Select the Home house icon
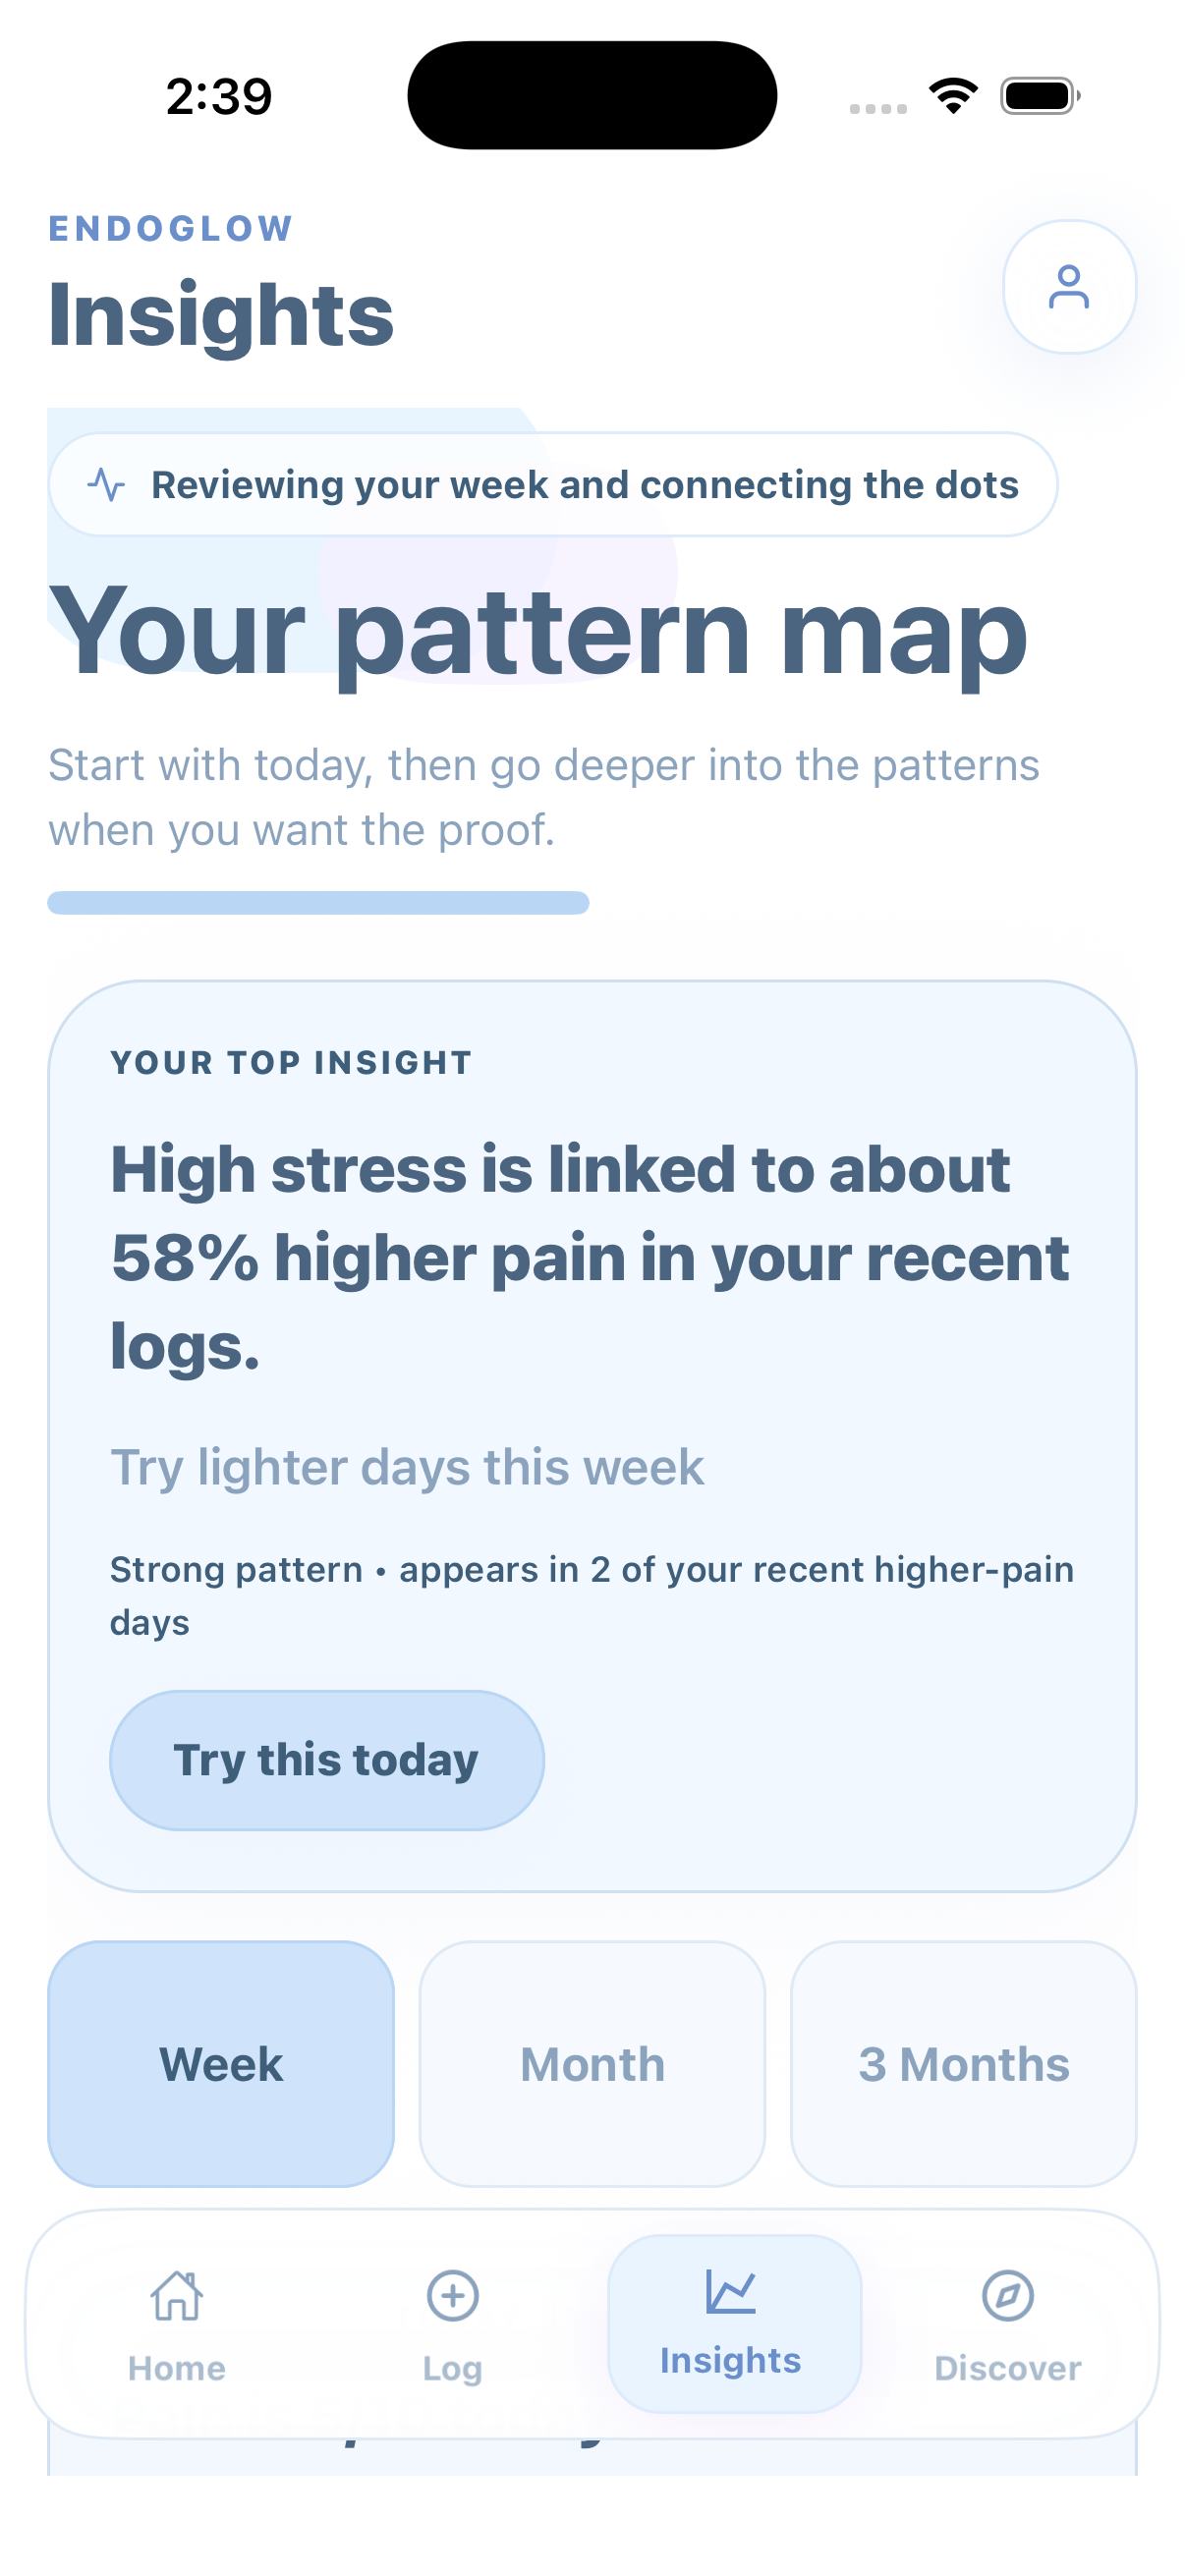Viewport: 1185px width, 2576px height. [176, 2296]
